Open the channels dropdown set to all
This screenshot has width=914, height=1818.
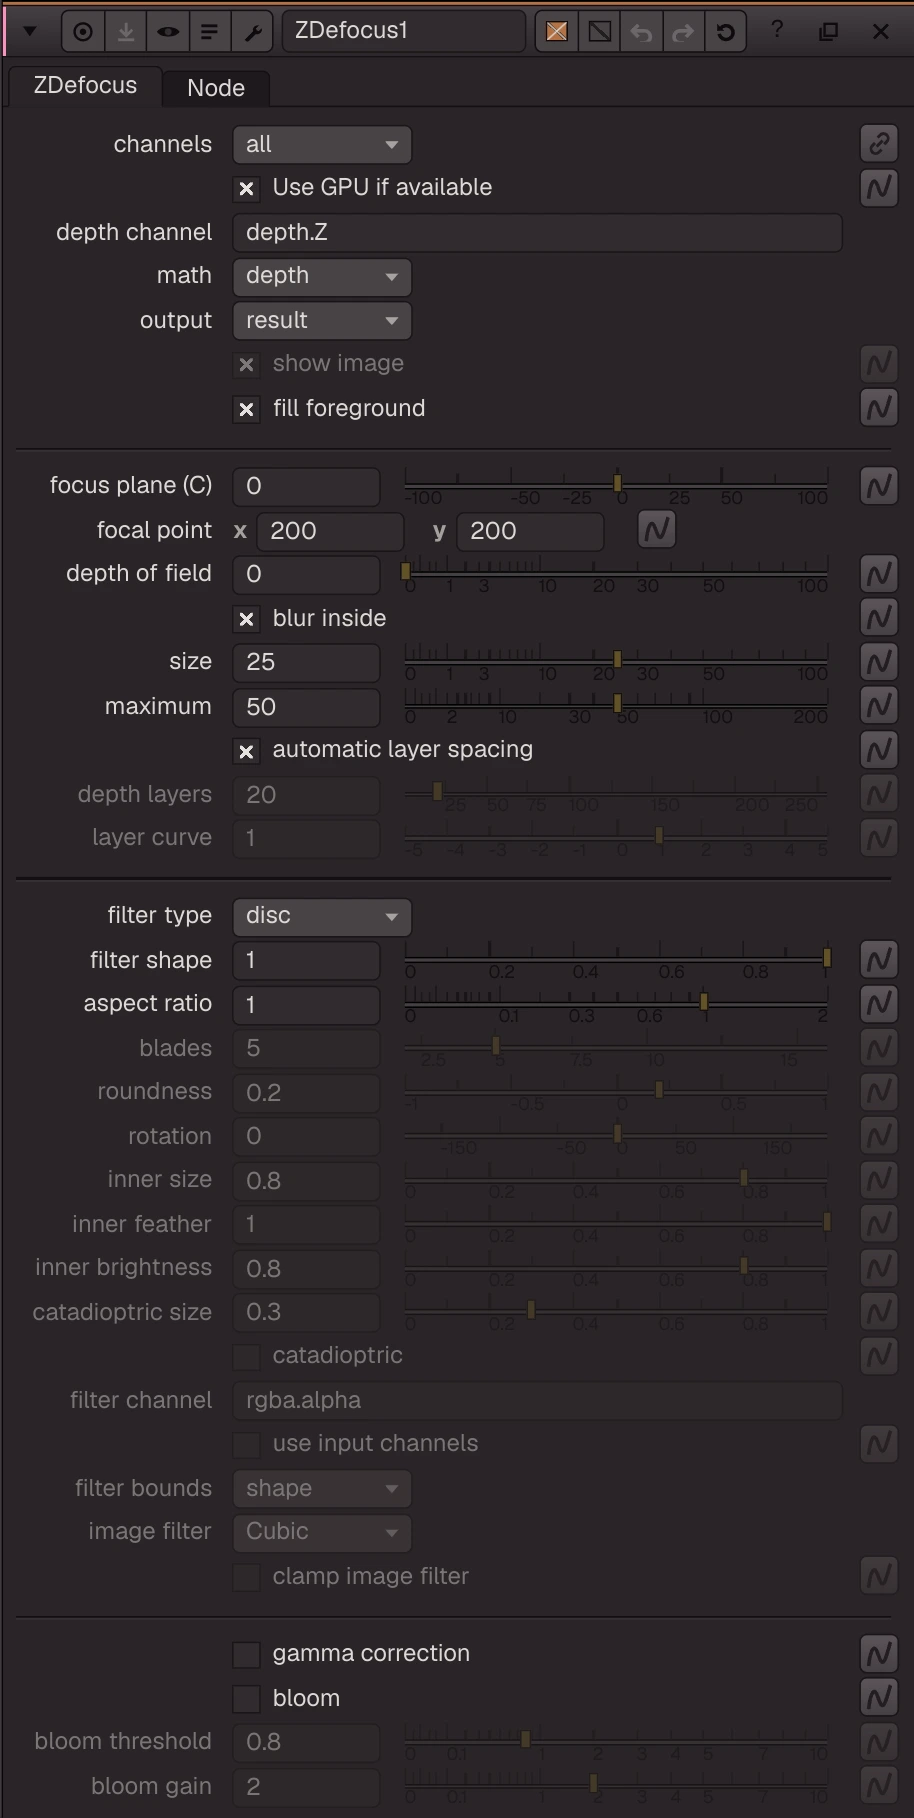point(322,145)
